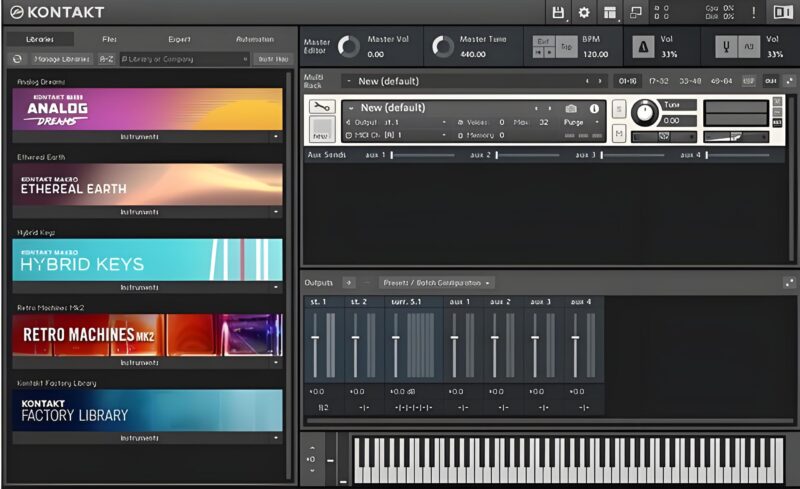The width and height of the screenshot is (800, 489).
Task: Open instrument edit mode via wrench icon
Action: point(322,107)
